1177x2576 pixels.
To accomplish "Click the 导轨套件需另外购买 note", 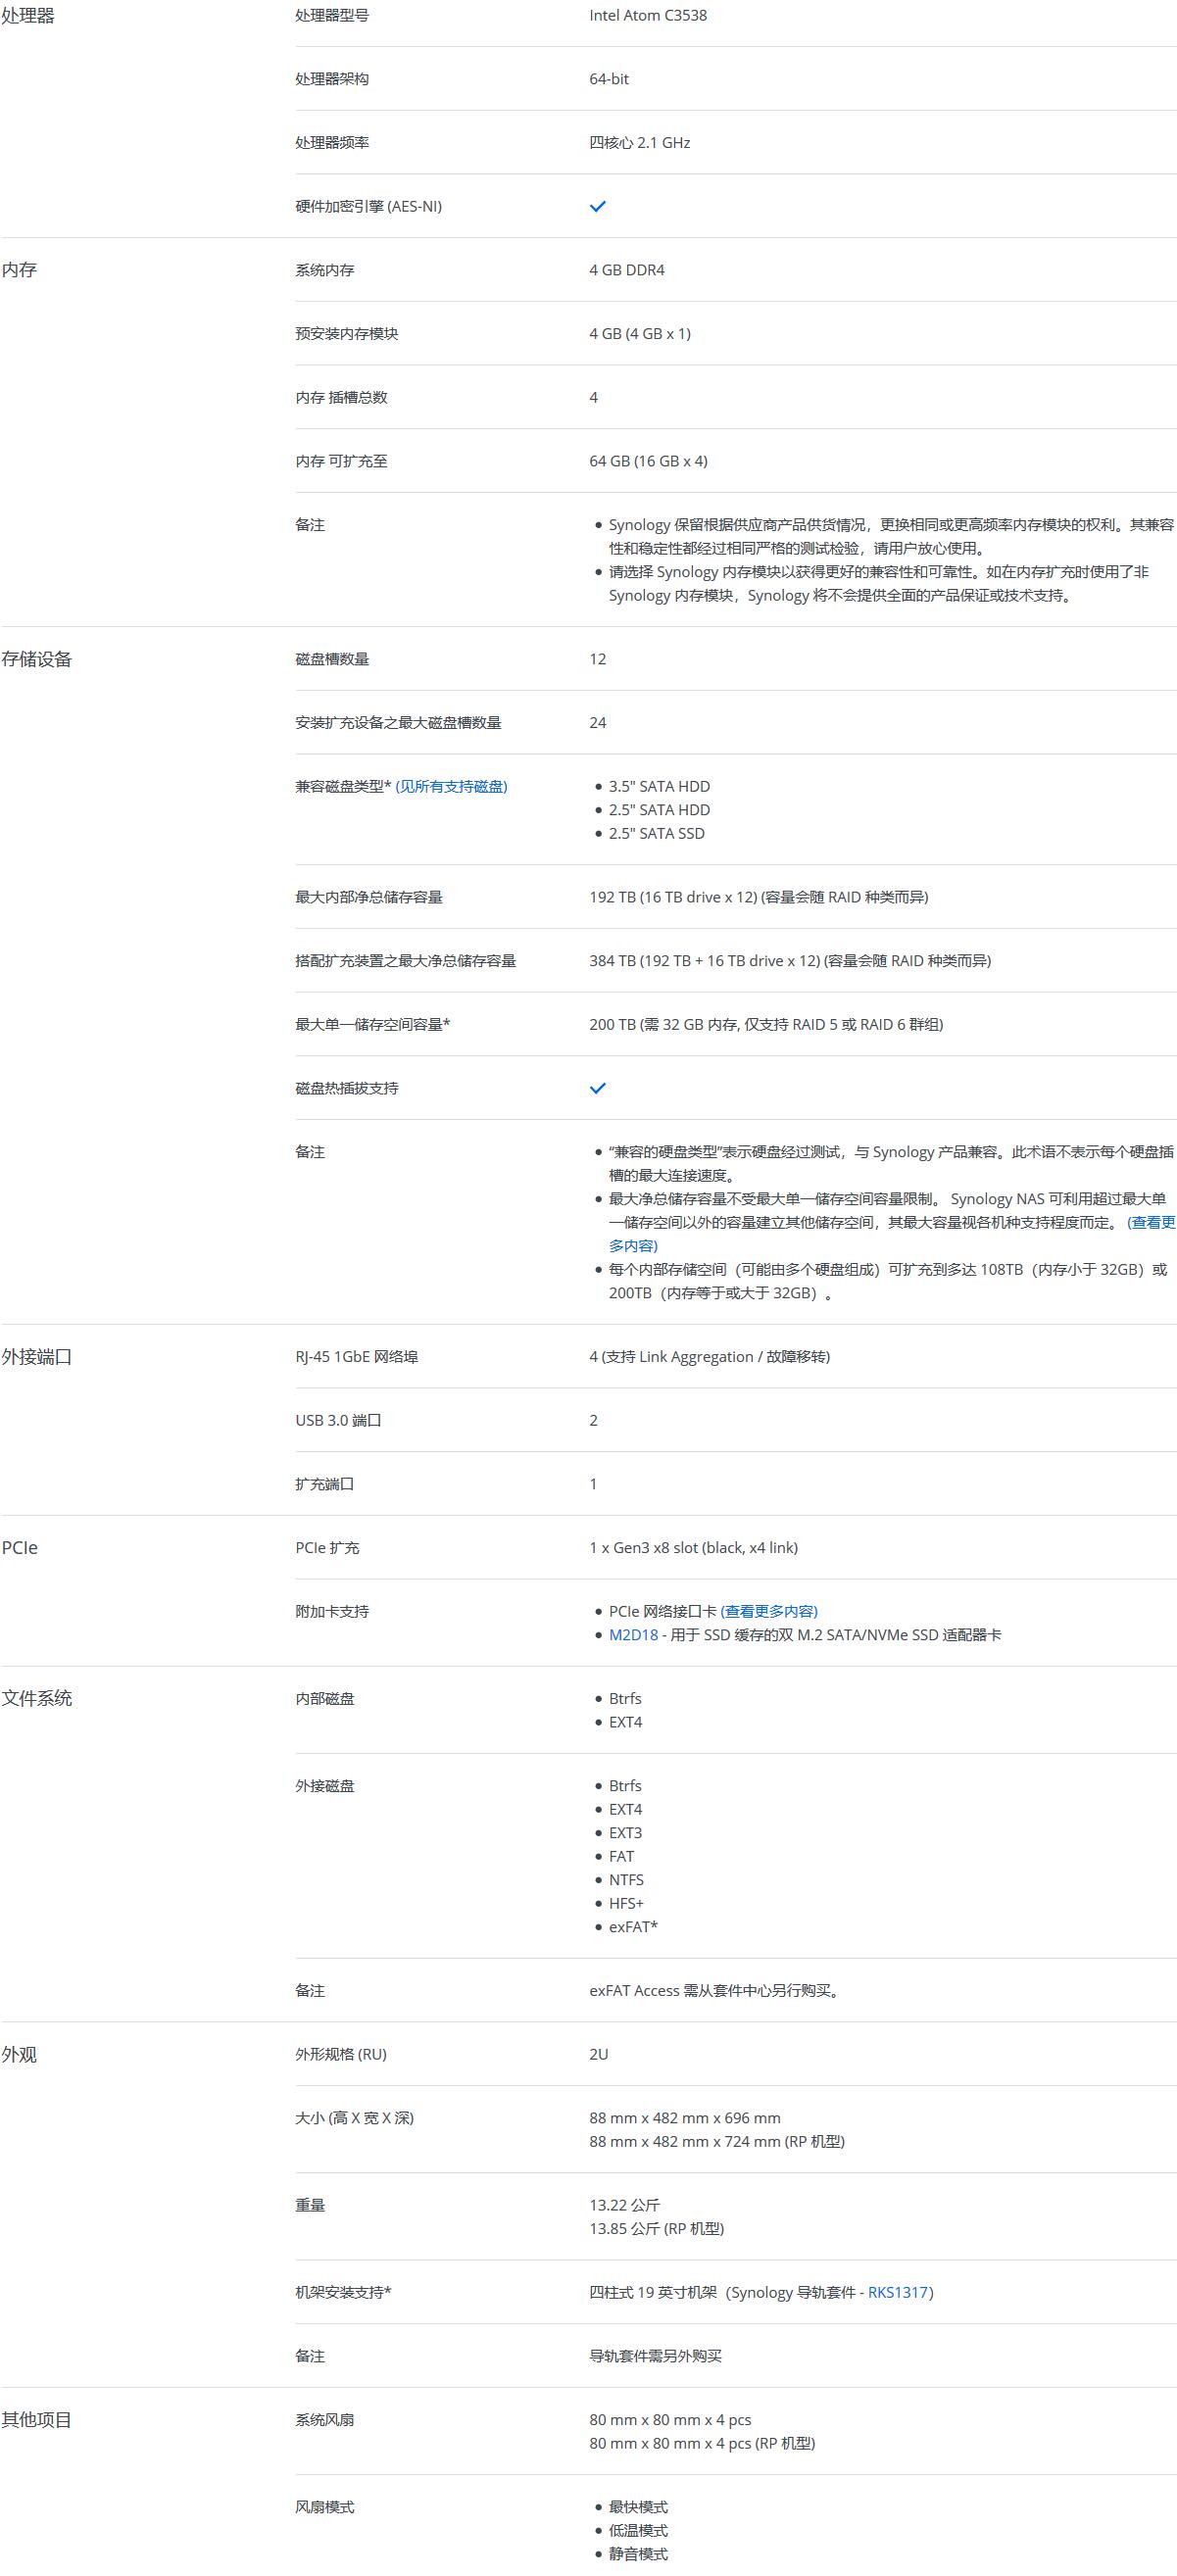I will [655, 2356].
